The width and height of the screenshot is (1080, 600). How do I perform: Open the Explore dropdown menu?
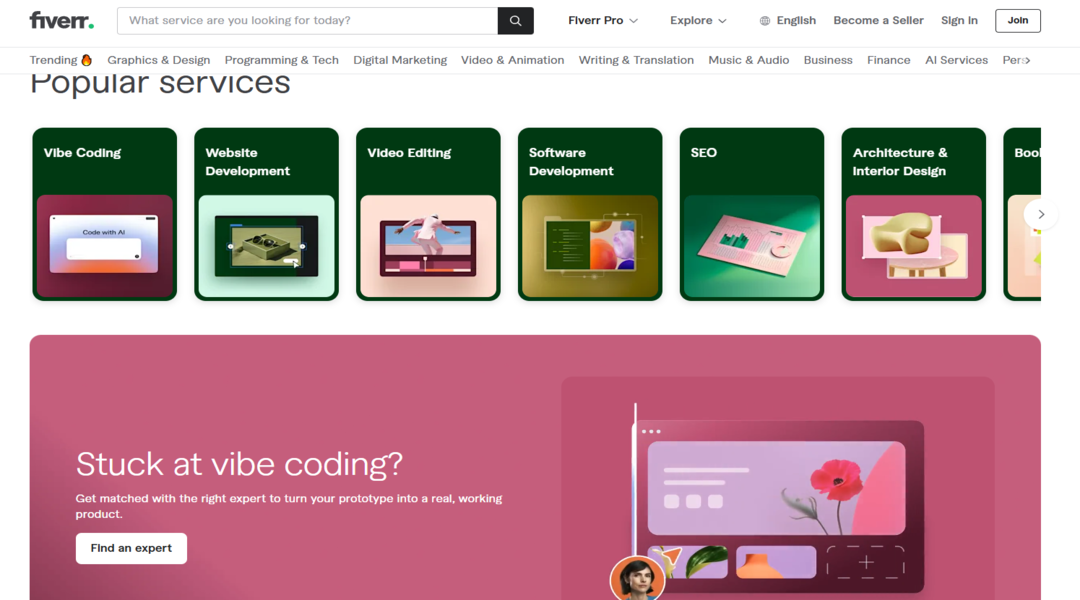698,21
